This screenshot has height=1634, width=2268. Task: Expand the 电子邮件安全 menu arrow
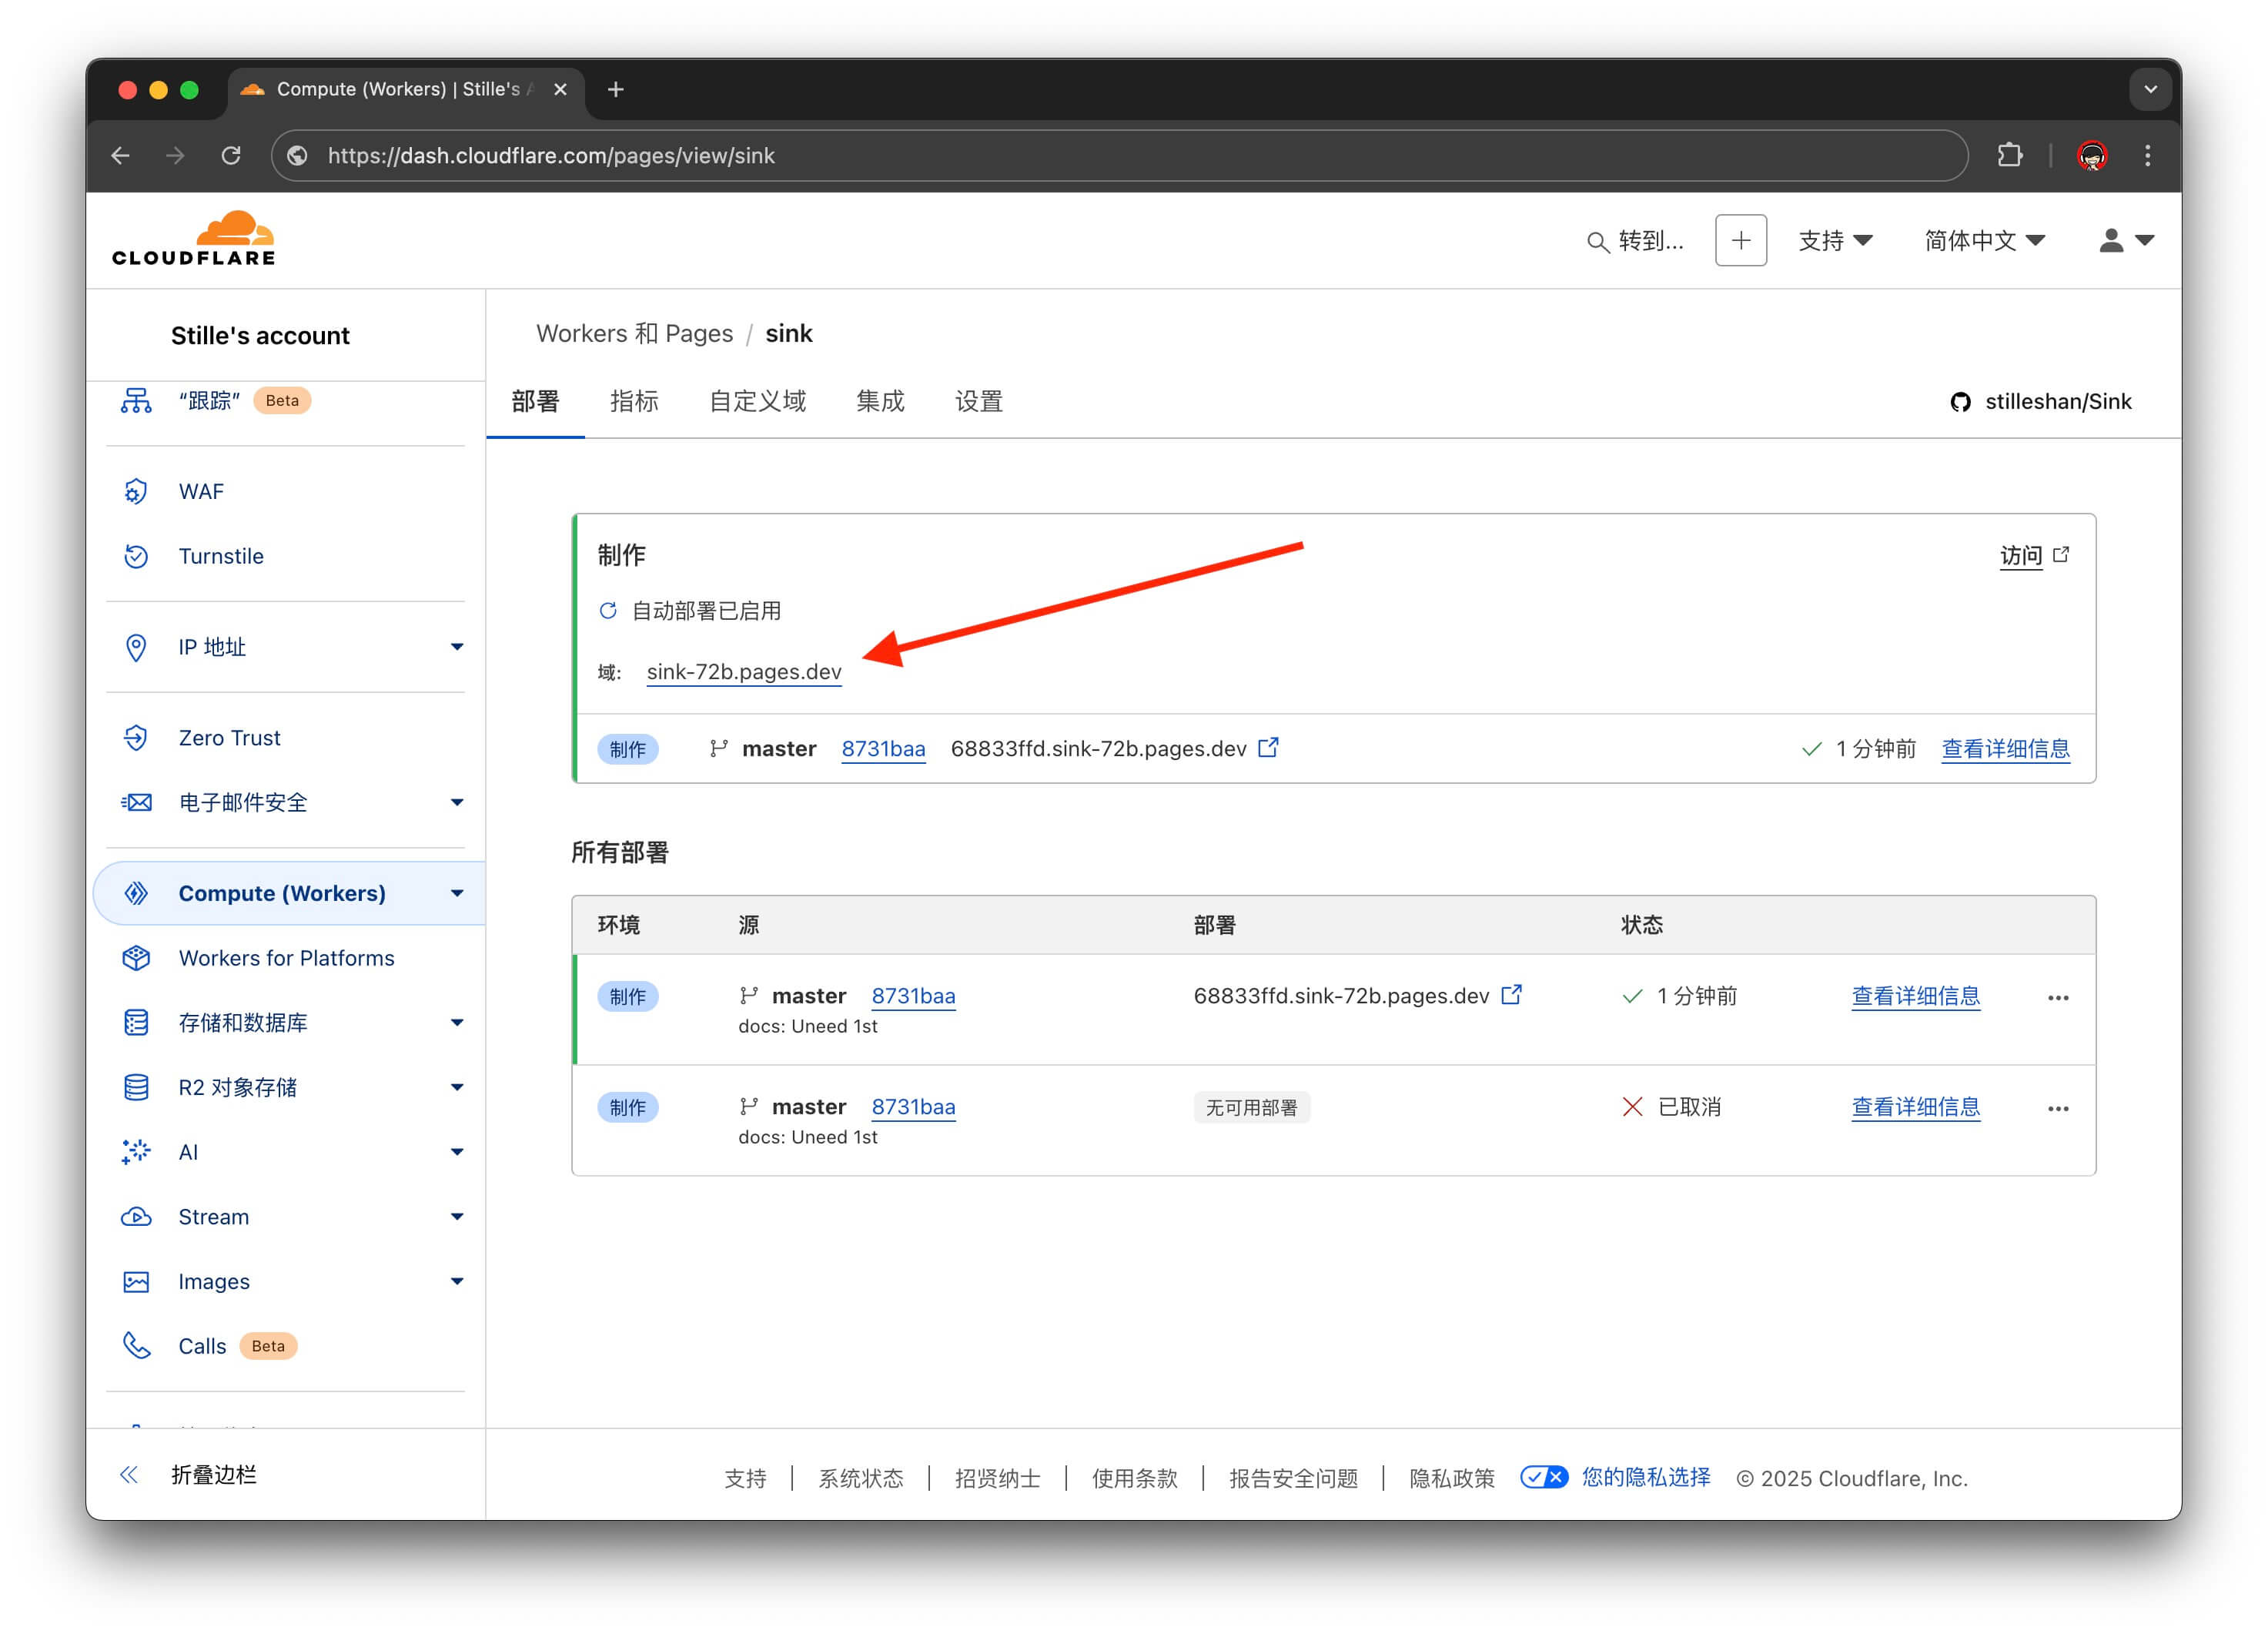pyautogui.click(x=457, y=802)
